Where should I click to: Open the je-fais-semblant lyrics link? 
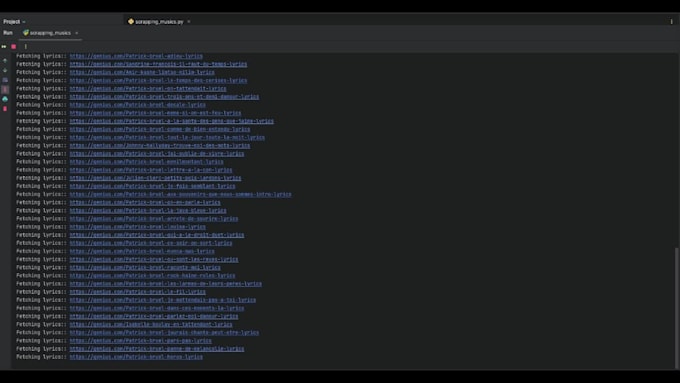pos(152,186)
